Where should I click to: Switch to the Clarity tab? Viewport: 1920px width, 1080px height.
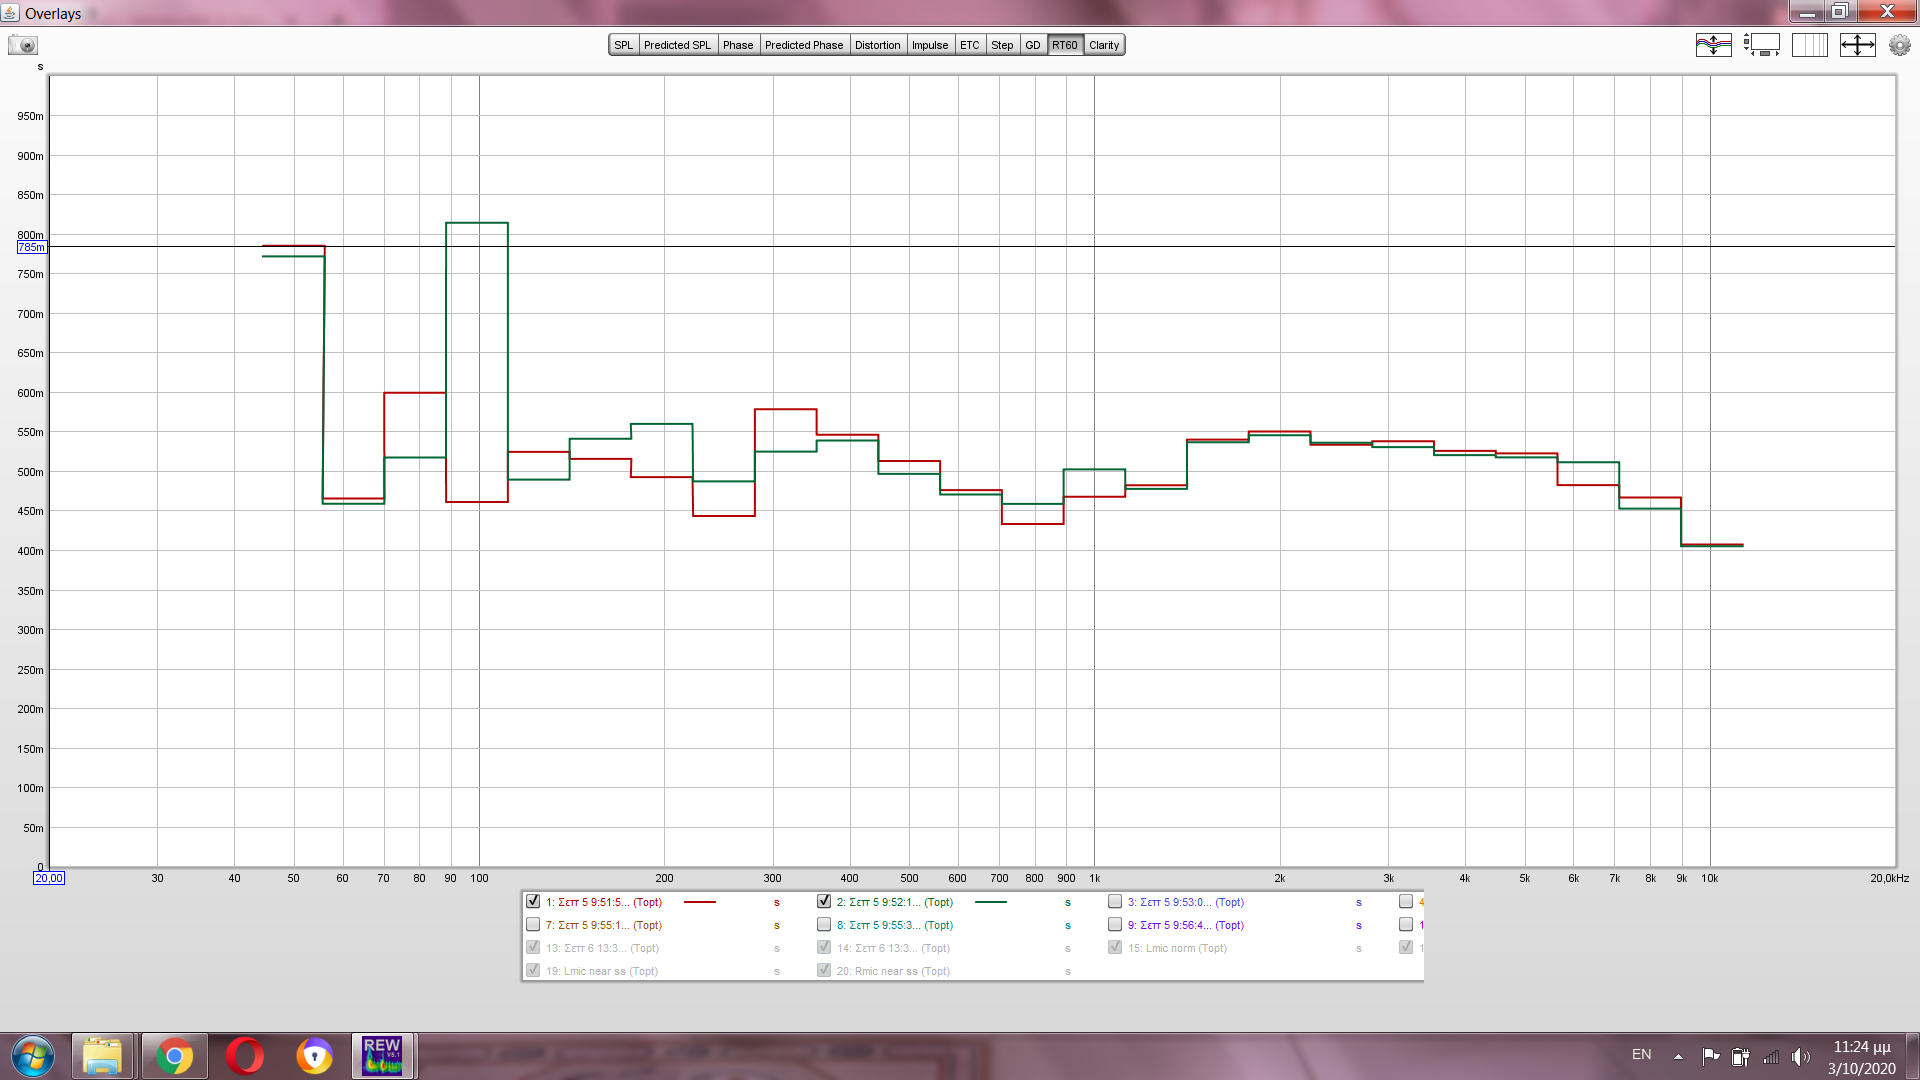1104,45
